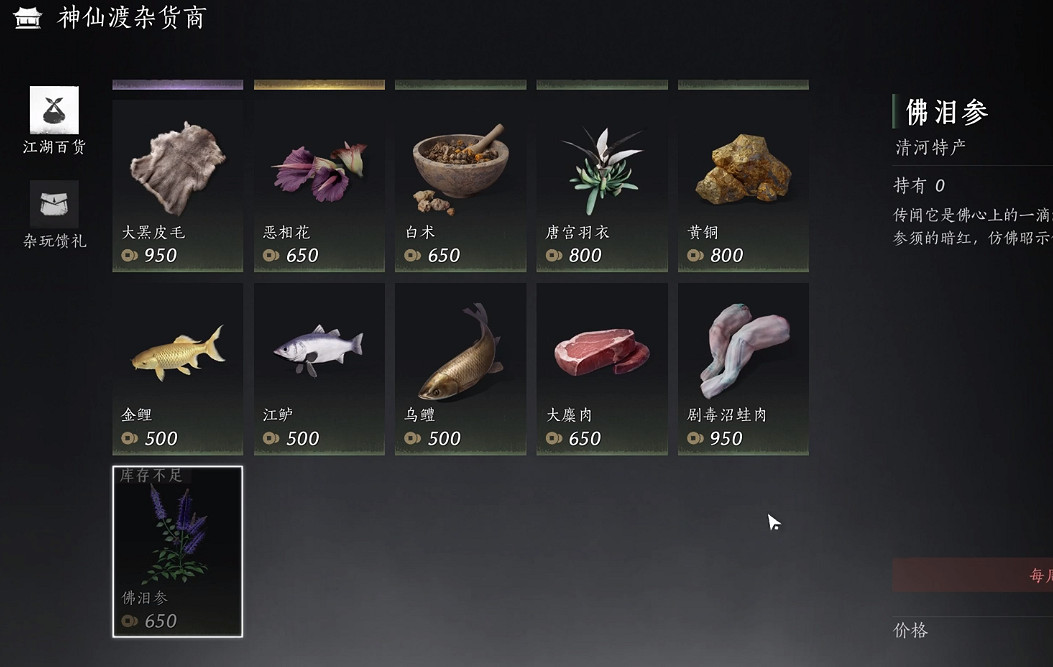Click the coin icon beside 950 on 大黑皮毛
Viewport: 1053px width, 667px height.
tap(130, 255)
